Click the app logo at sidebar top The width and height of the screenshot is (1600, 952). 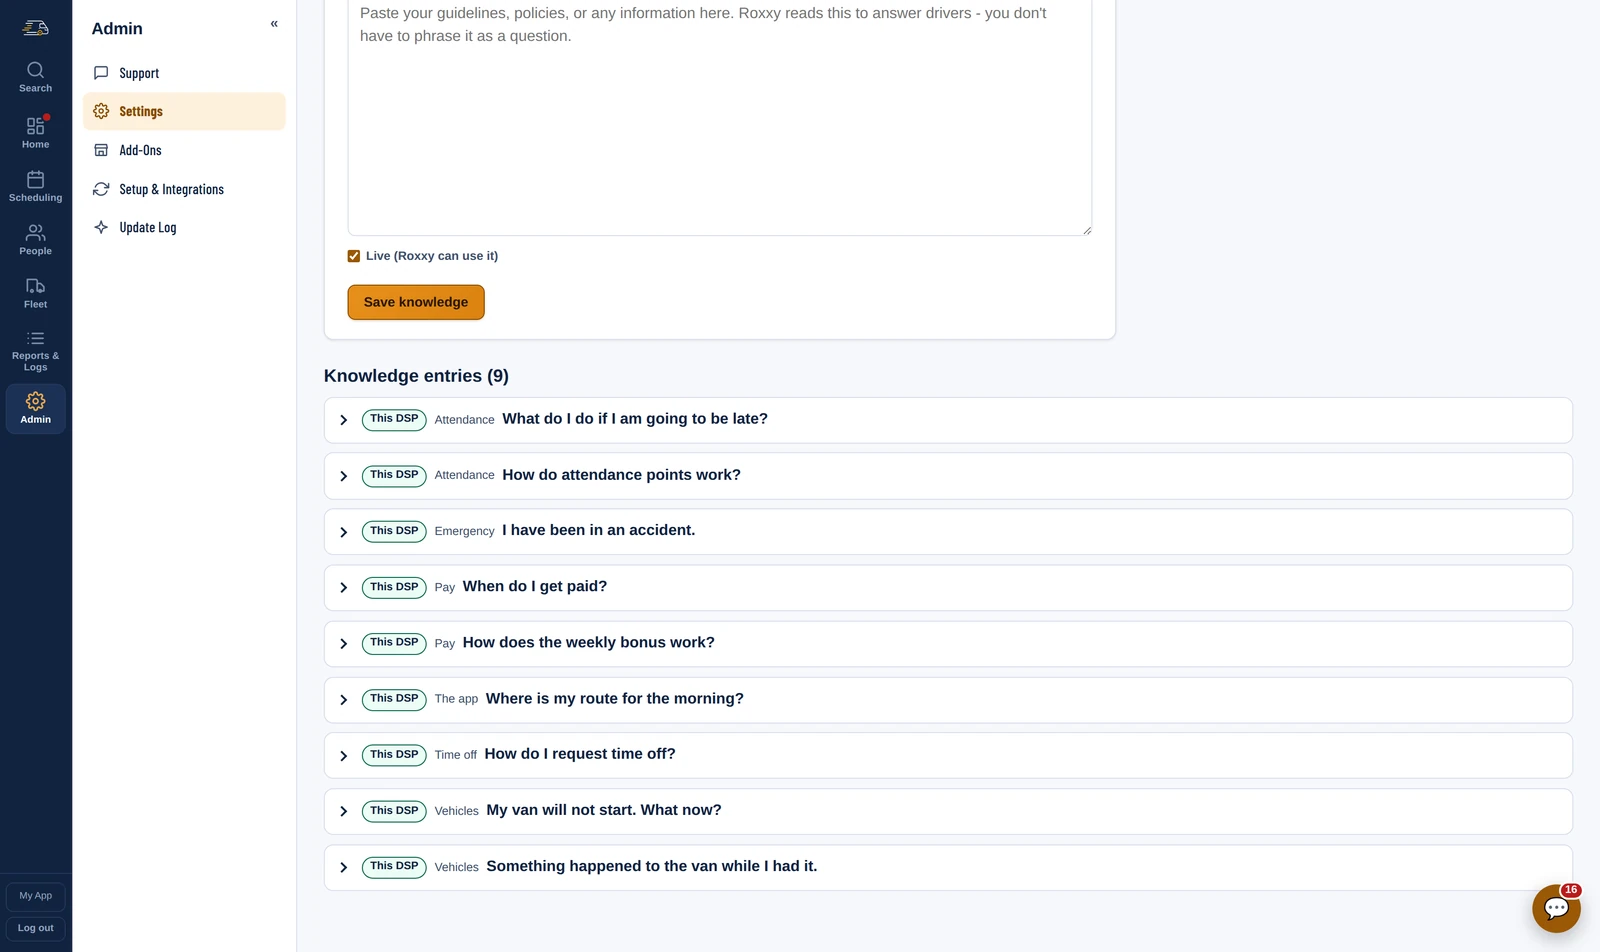coord(35,28)
